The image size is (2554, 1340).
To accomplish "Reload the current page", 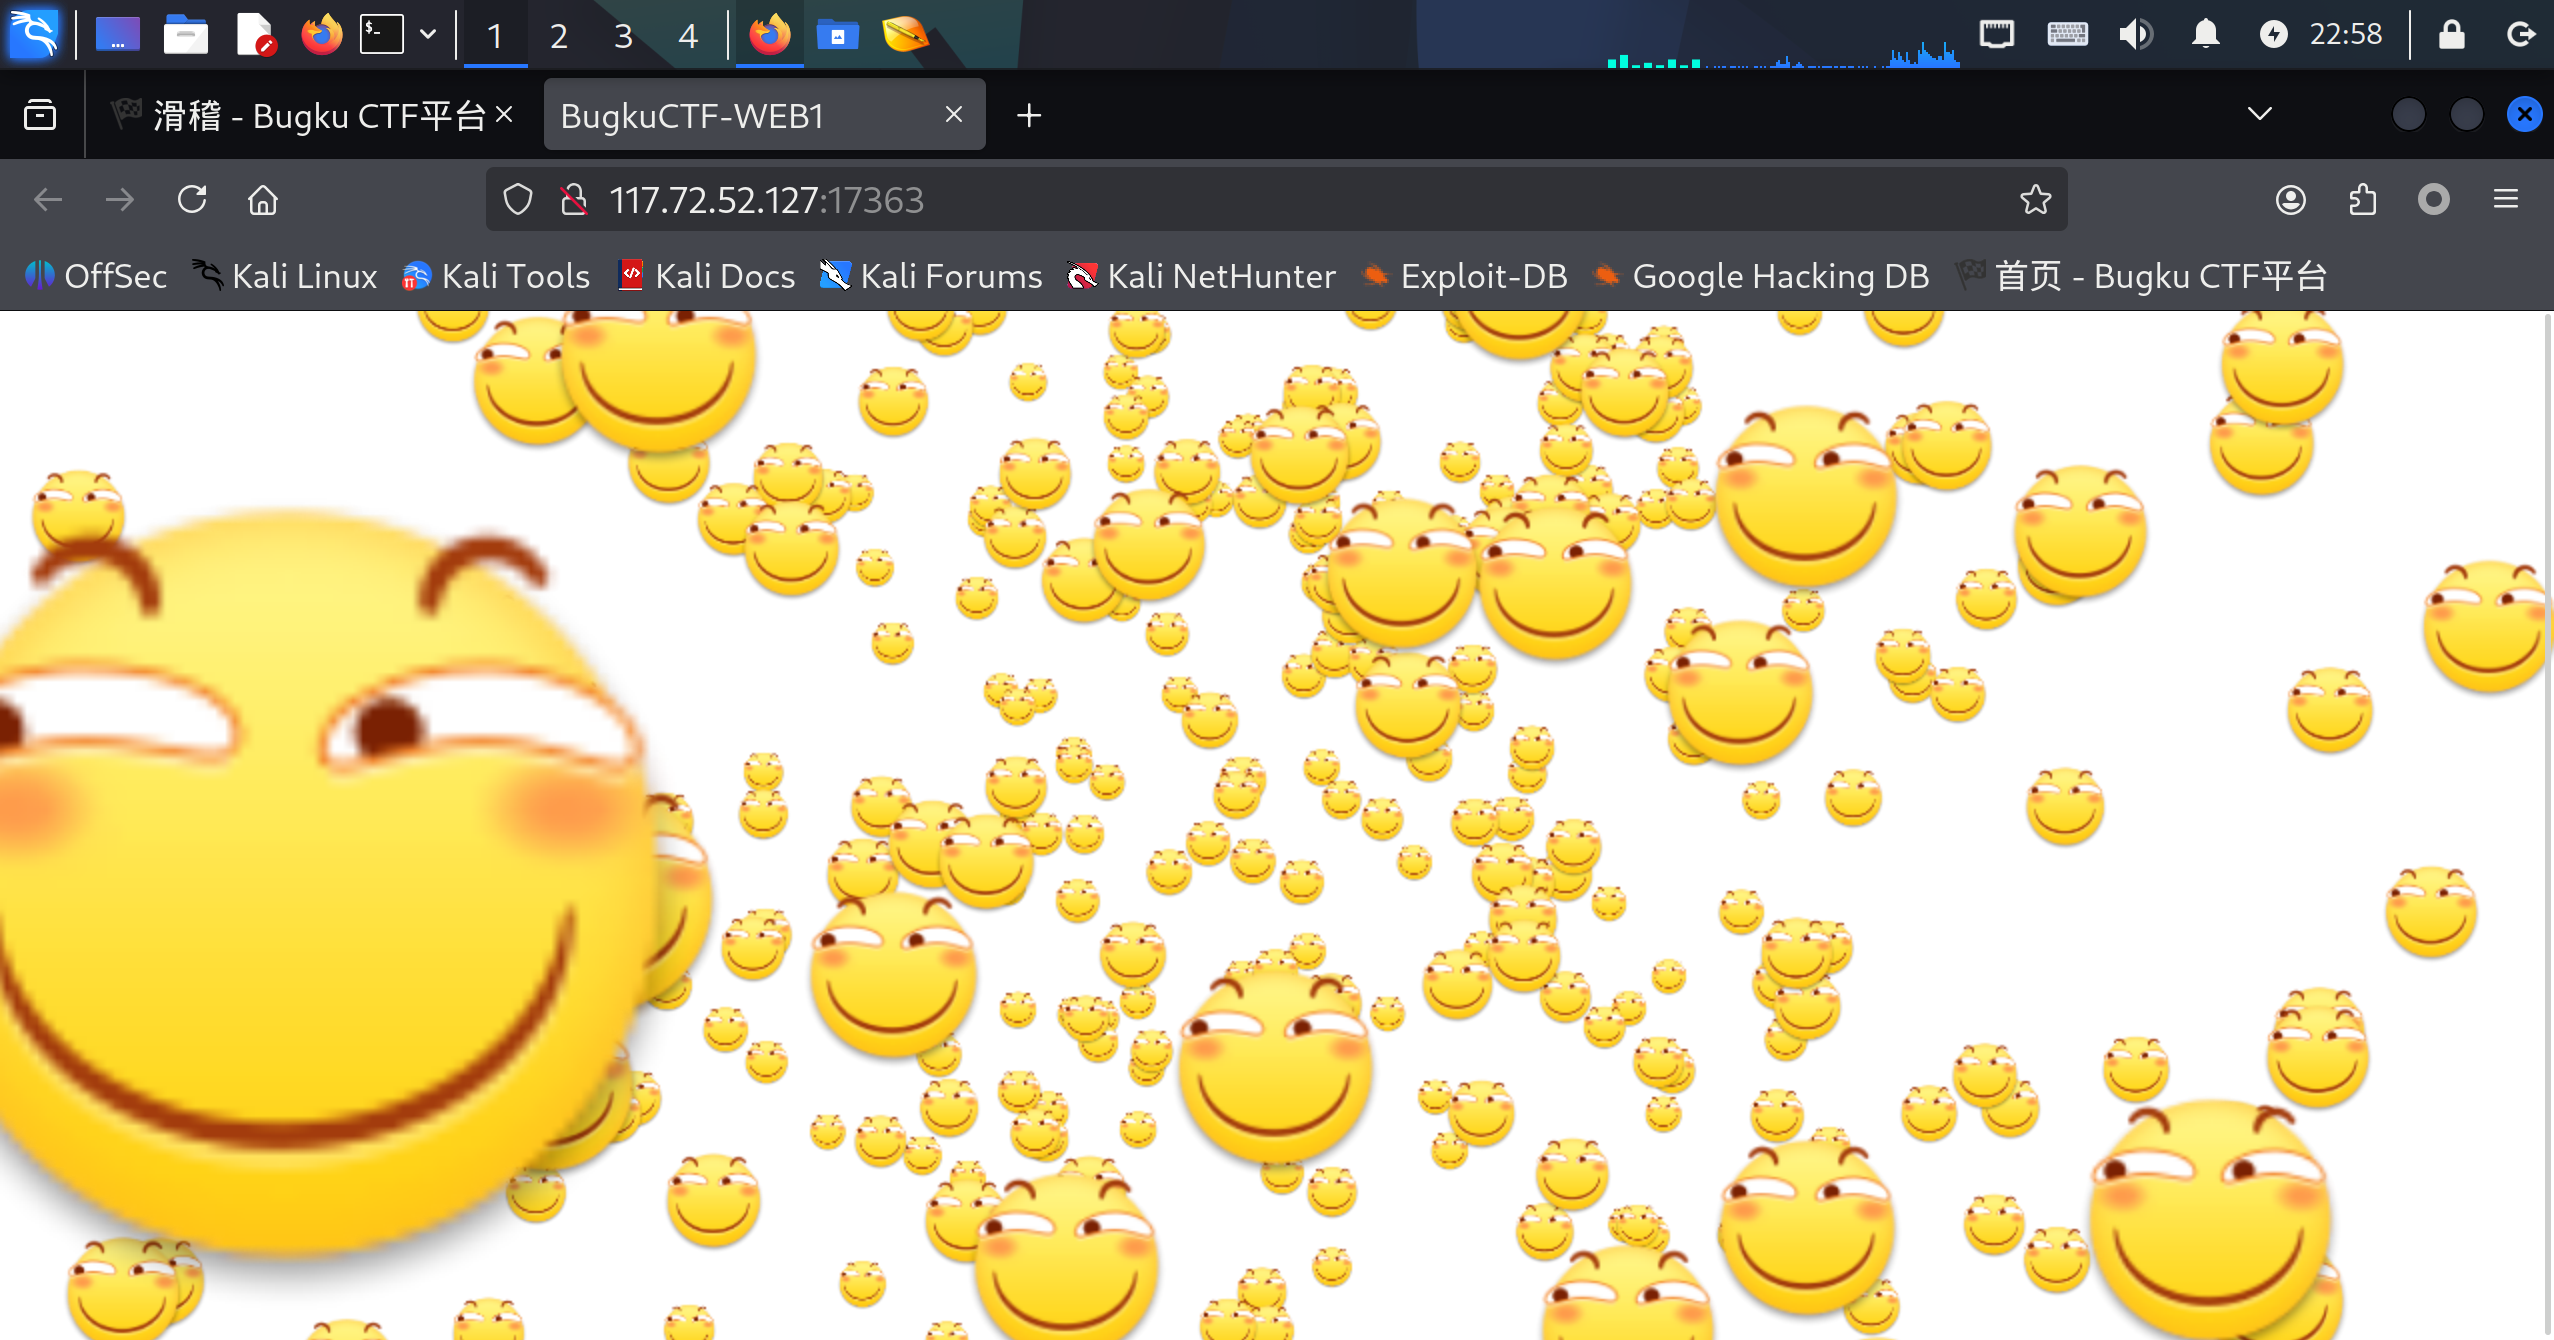I will pyautogui.click(x=192, y=200).
